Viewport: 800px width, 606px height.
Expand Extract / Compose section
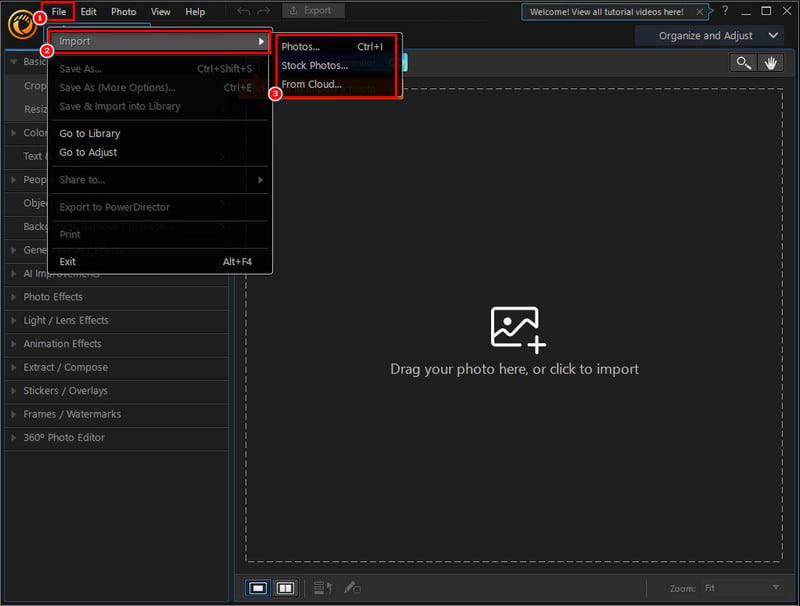117,367
